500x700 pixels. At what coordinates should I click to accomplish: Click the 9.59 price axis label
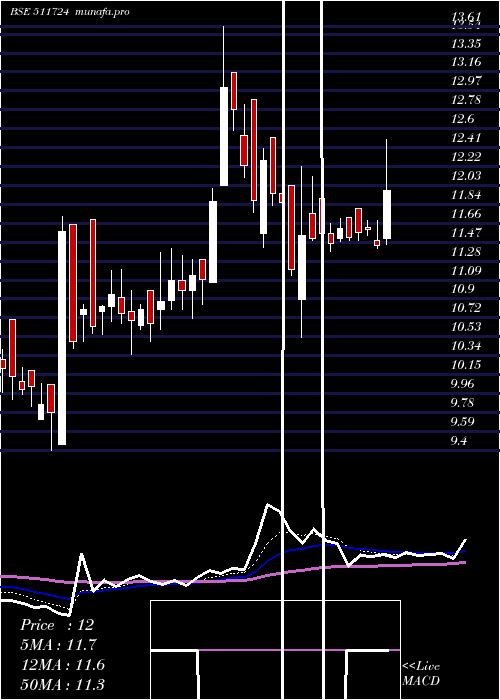(x=463, y=422)
